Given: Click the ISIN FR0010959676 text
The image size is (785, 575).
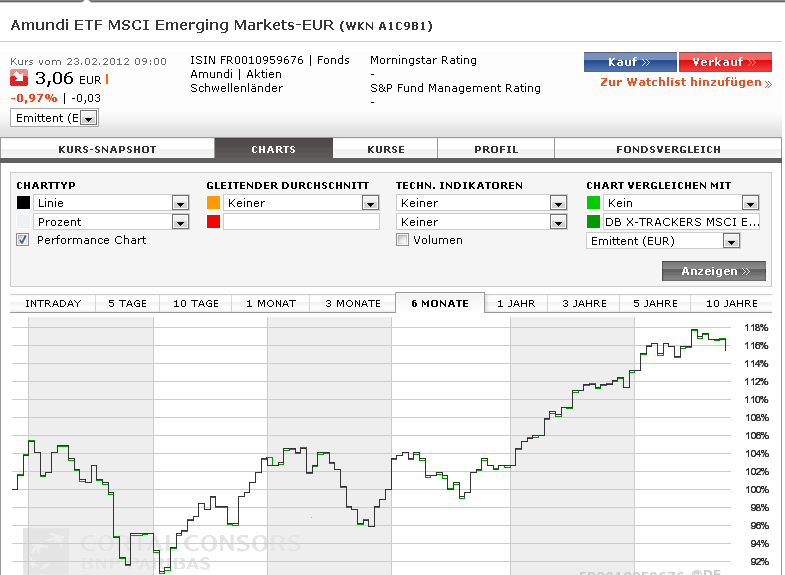Looking at the screenshot, I should click(247, 60).
